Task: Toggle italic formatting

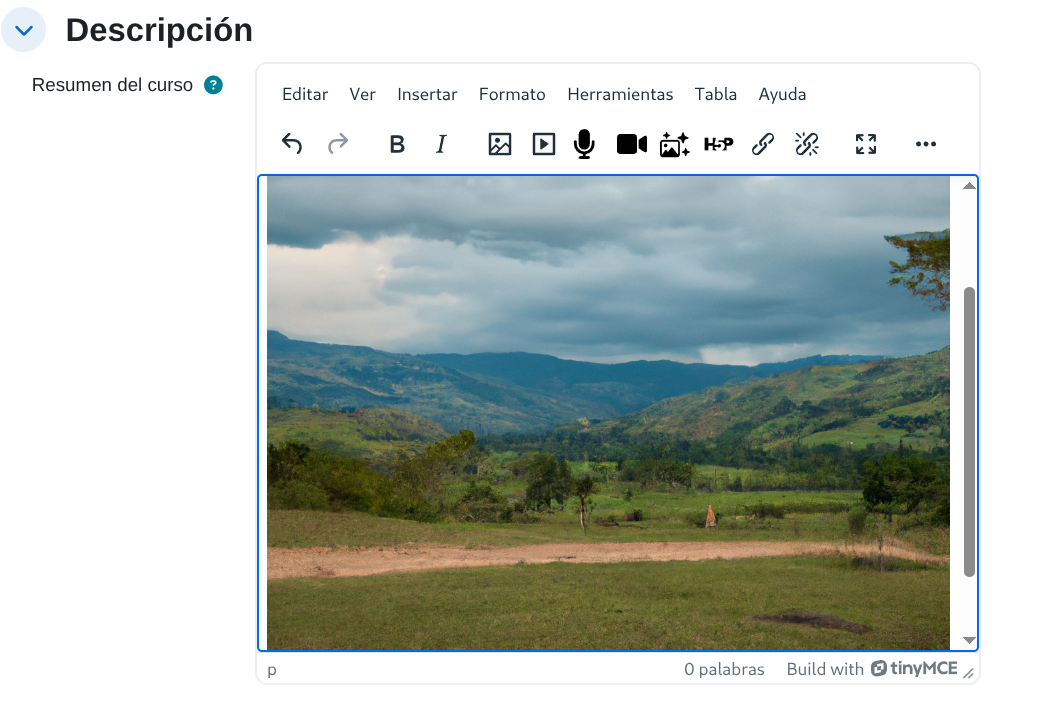Action: click(440, 143)
